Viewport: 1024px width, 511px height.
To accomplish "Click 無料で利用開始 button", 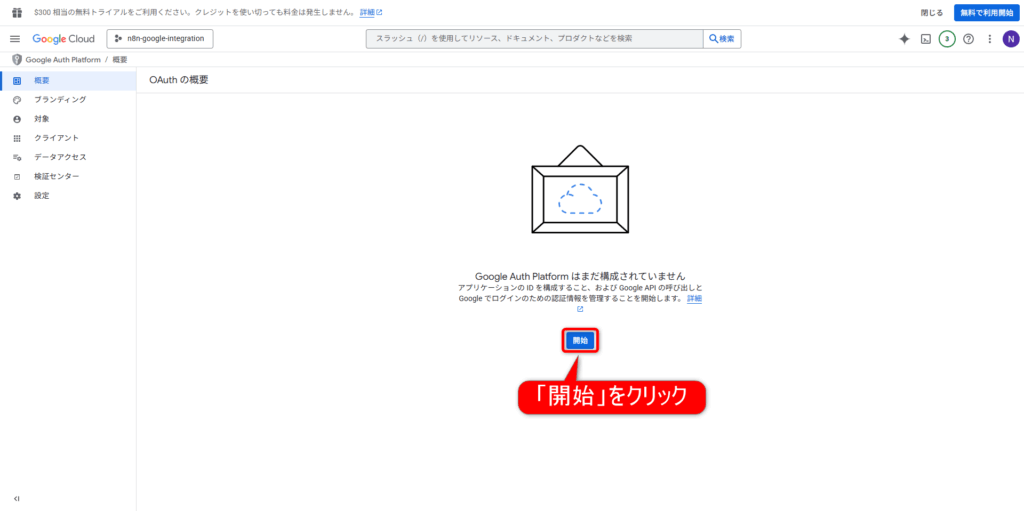I will tap(986, 12).
